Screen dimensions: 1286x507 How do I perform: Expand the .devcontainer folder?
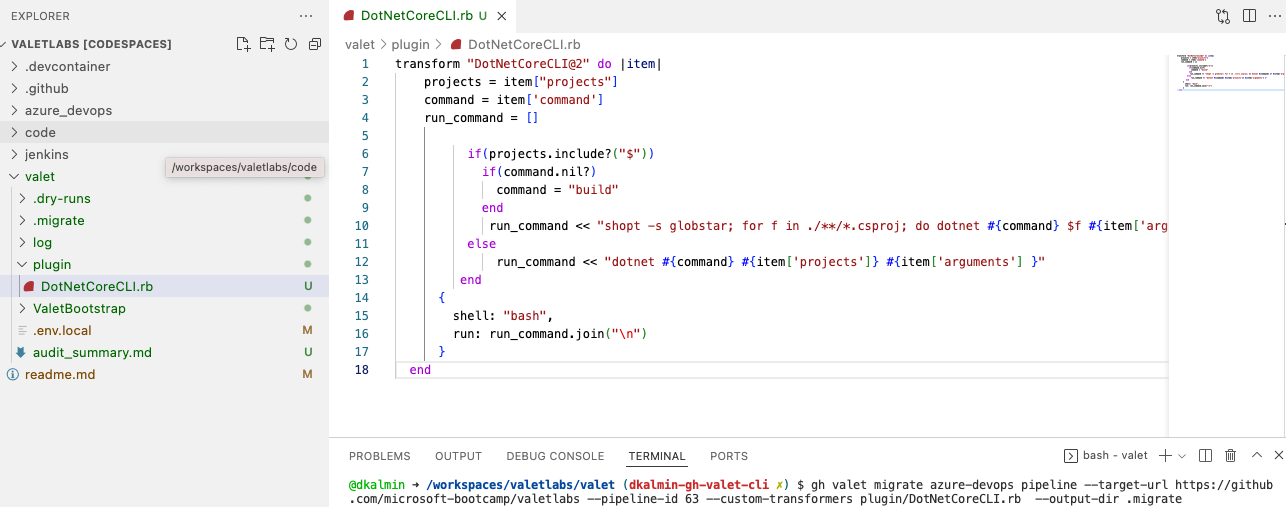click(164, 66)
